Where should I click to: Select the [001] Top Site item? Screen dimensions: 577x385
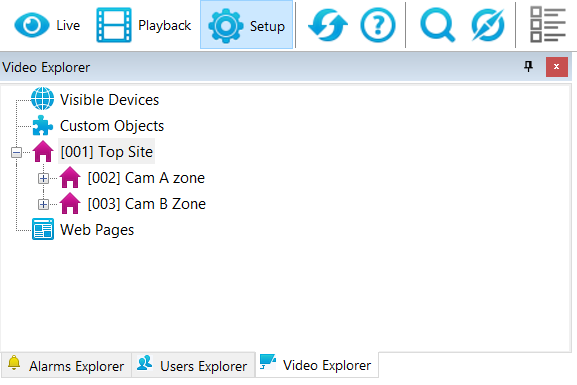106,152
